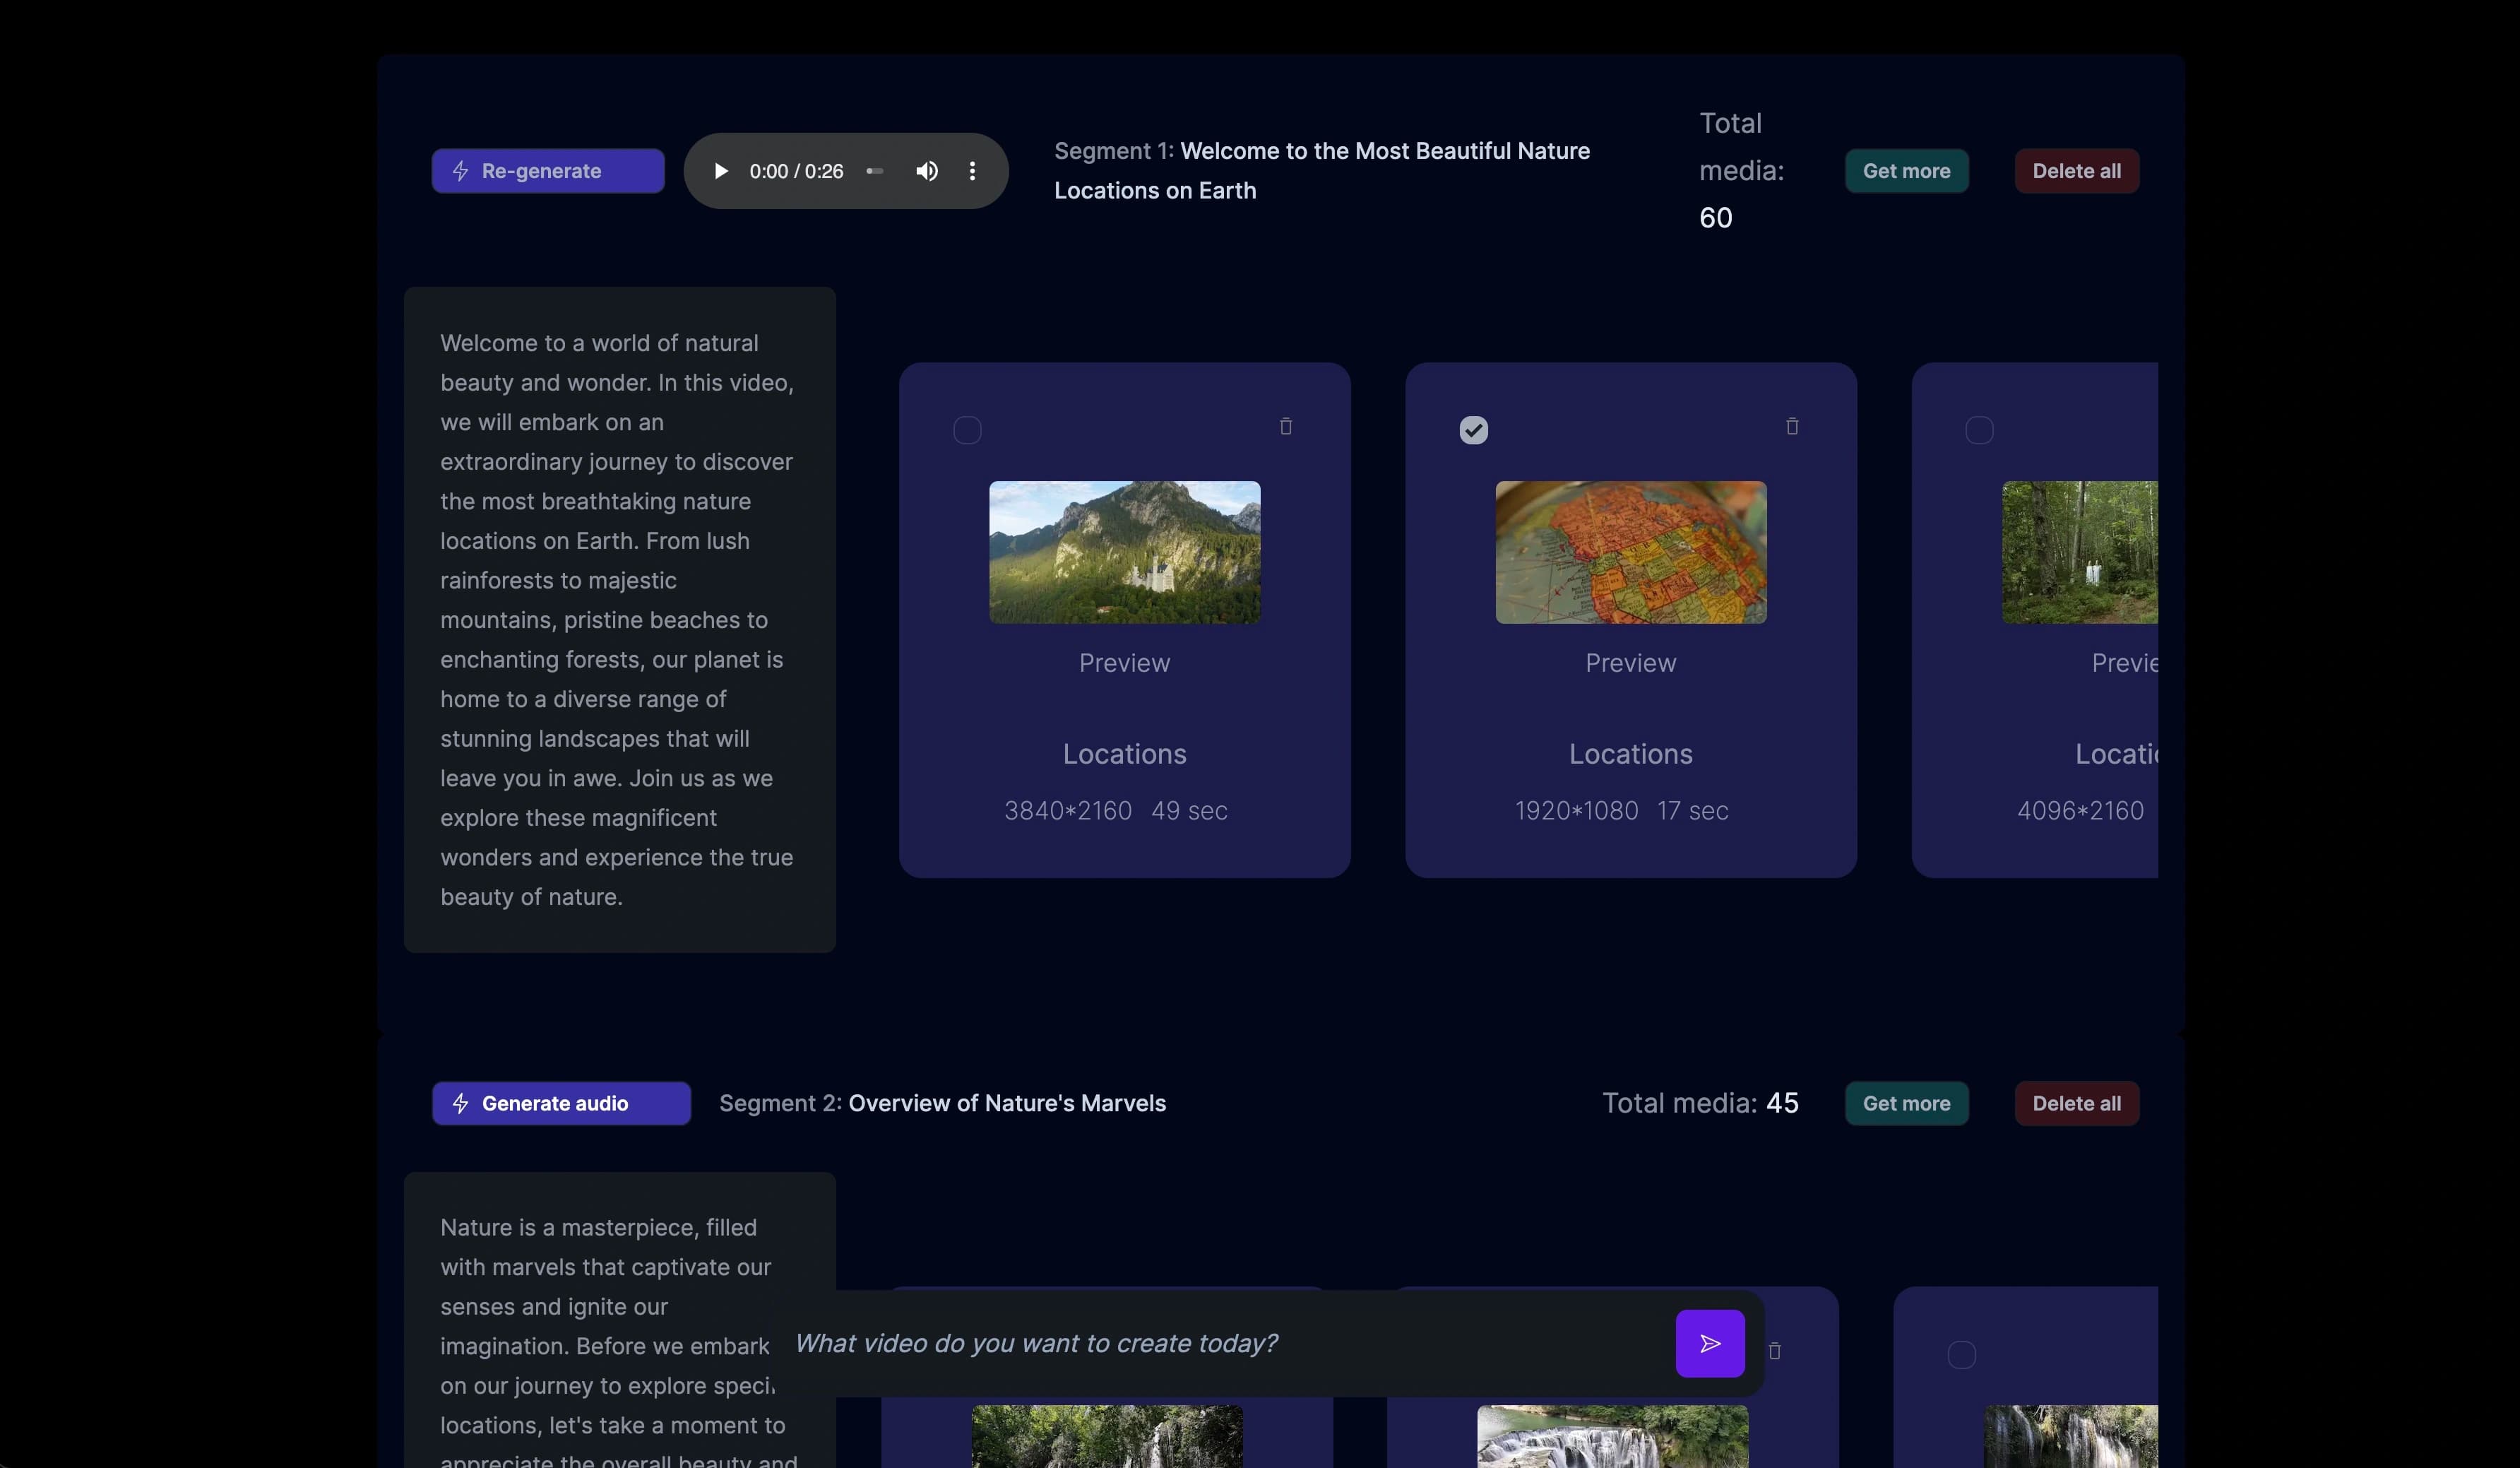The height and width of the screenshot is (1468, 2520).
Task: Click Preview under the globe clip
Action: [1630, 663]
